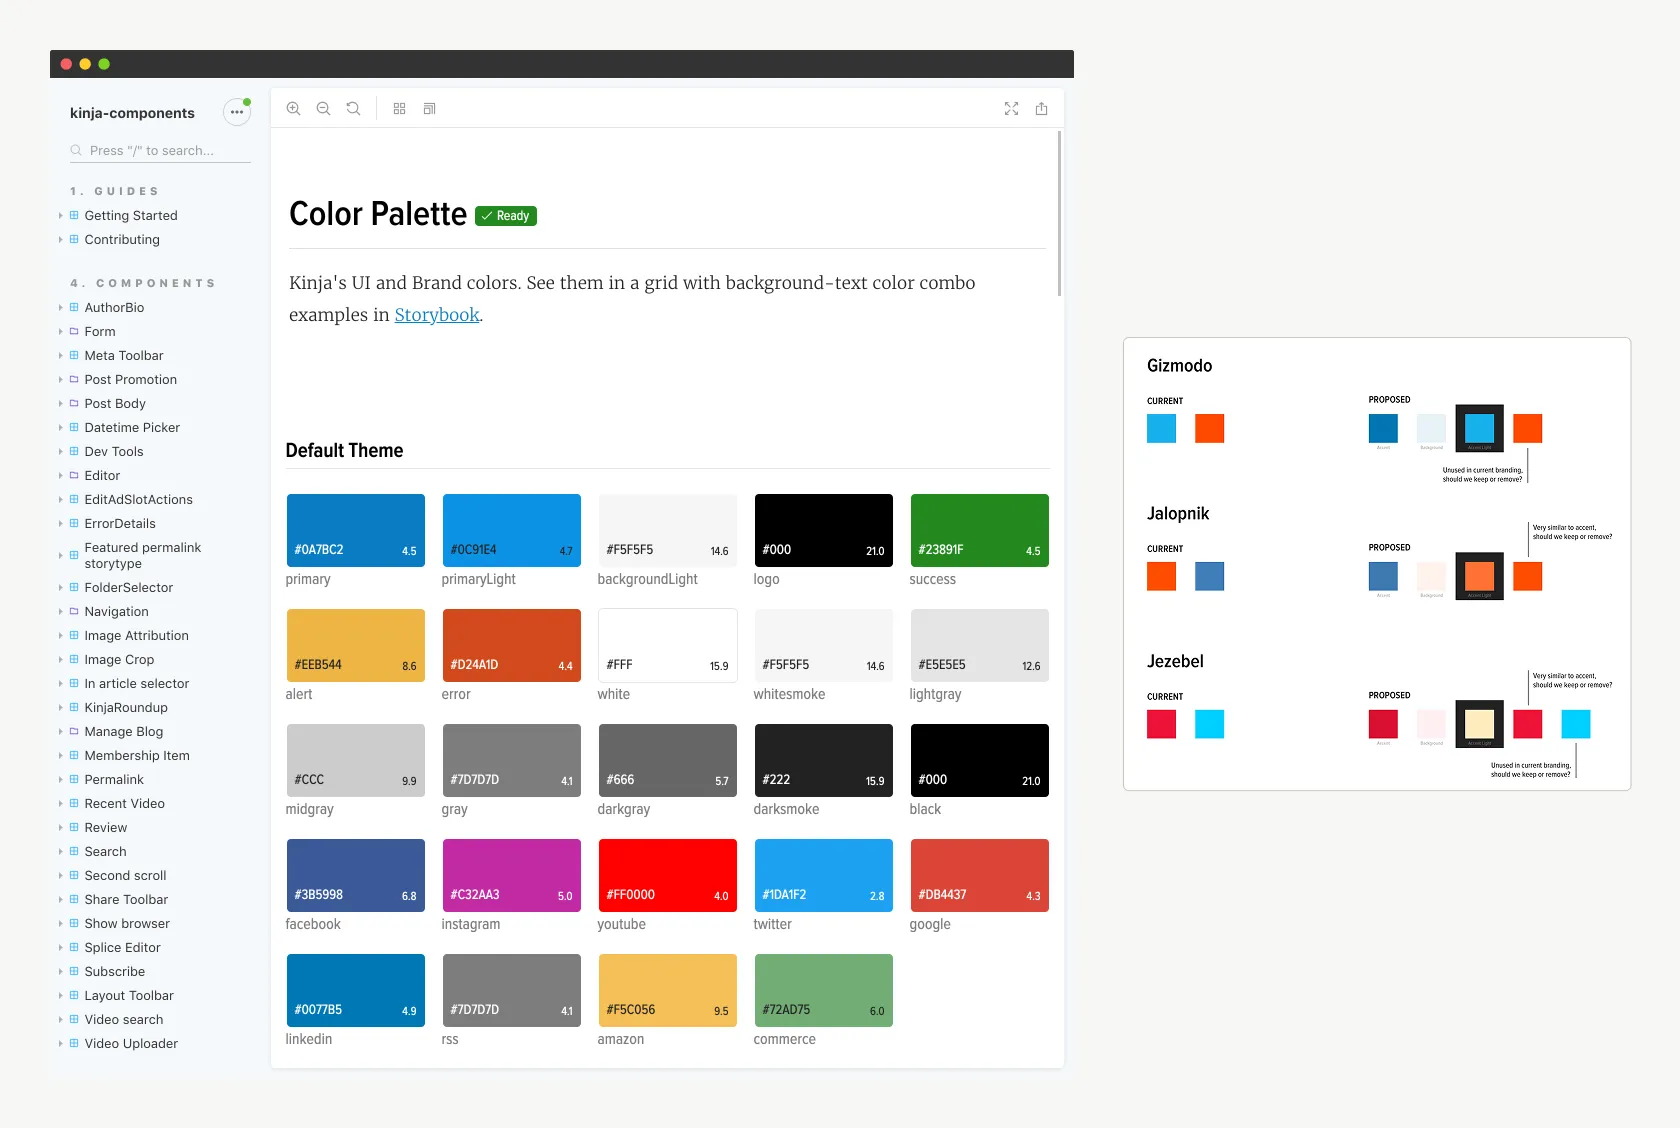This screenshot has height=1128, width=1680.
Task: Open the kinja-components ellipsis menu
Action: [x=236, y=112]
